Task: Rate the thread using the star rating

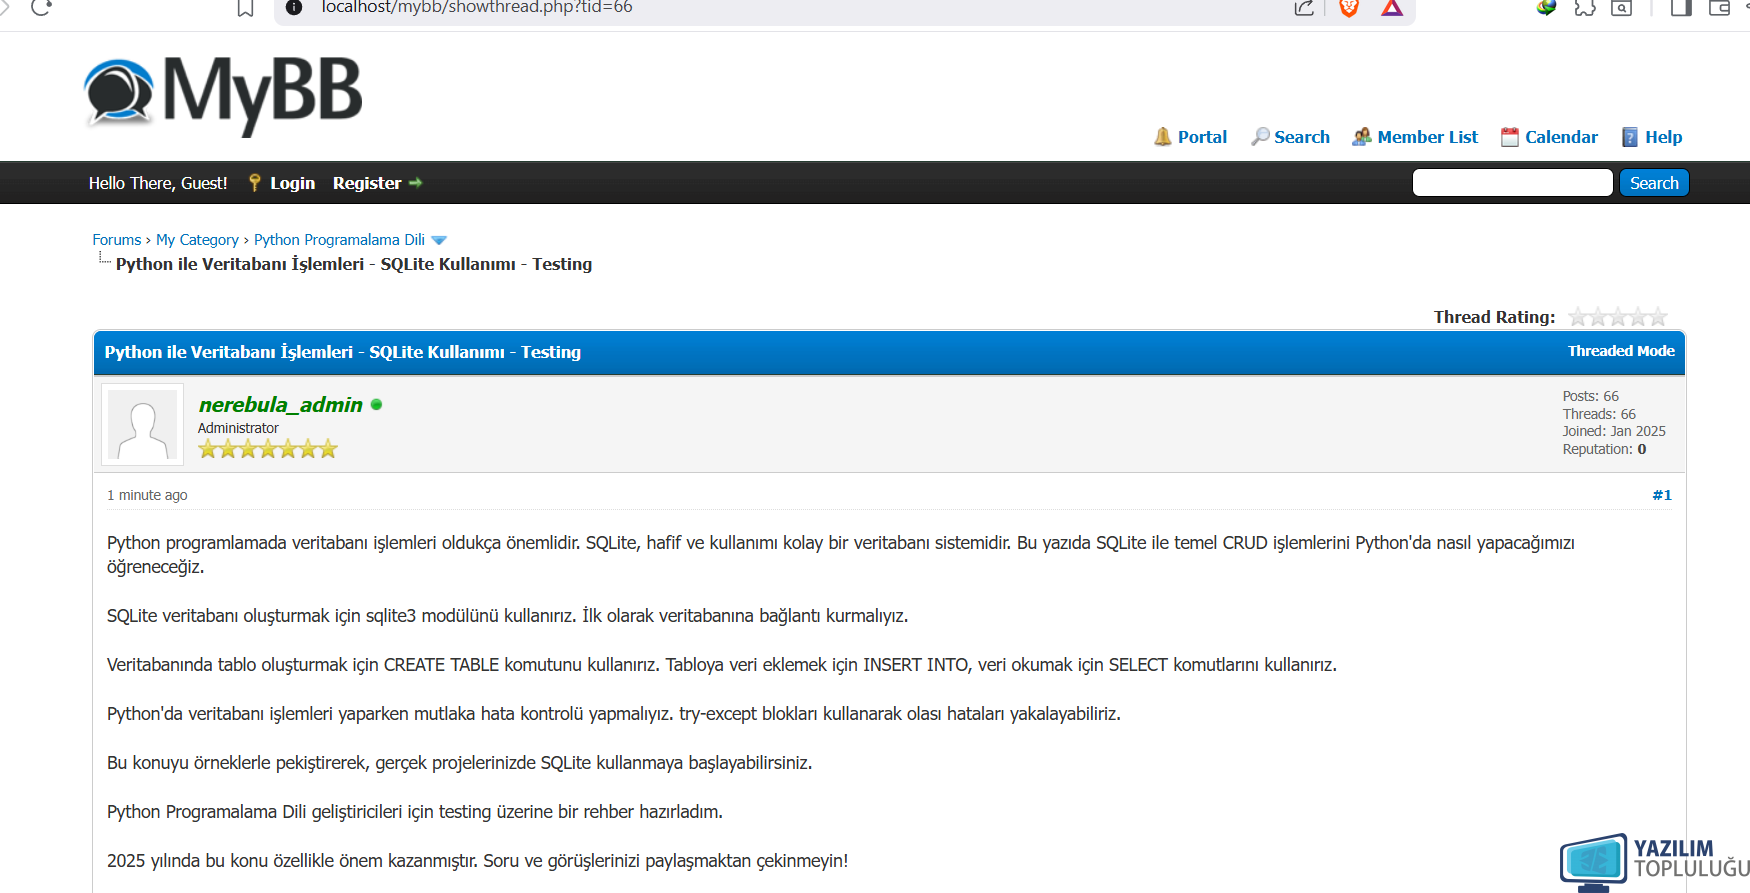Action: click(x=1617, y=317)
